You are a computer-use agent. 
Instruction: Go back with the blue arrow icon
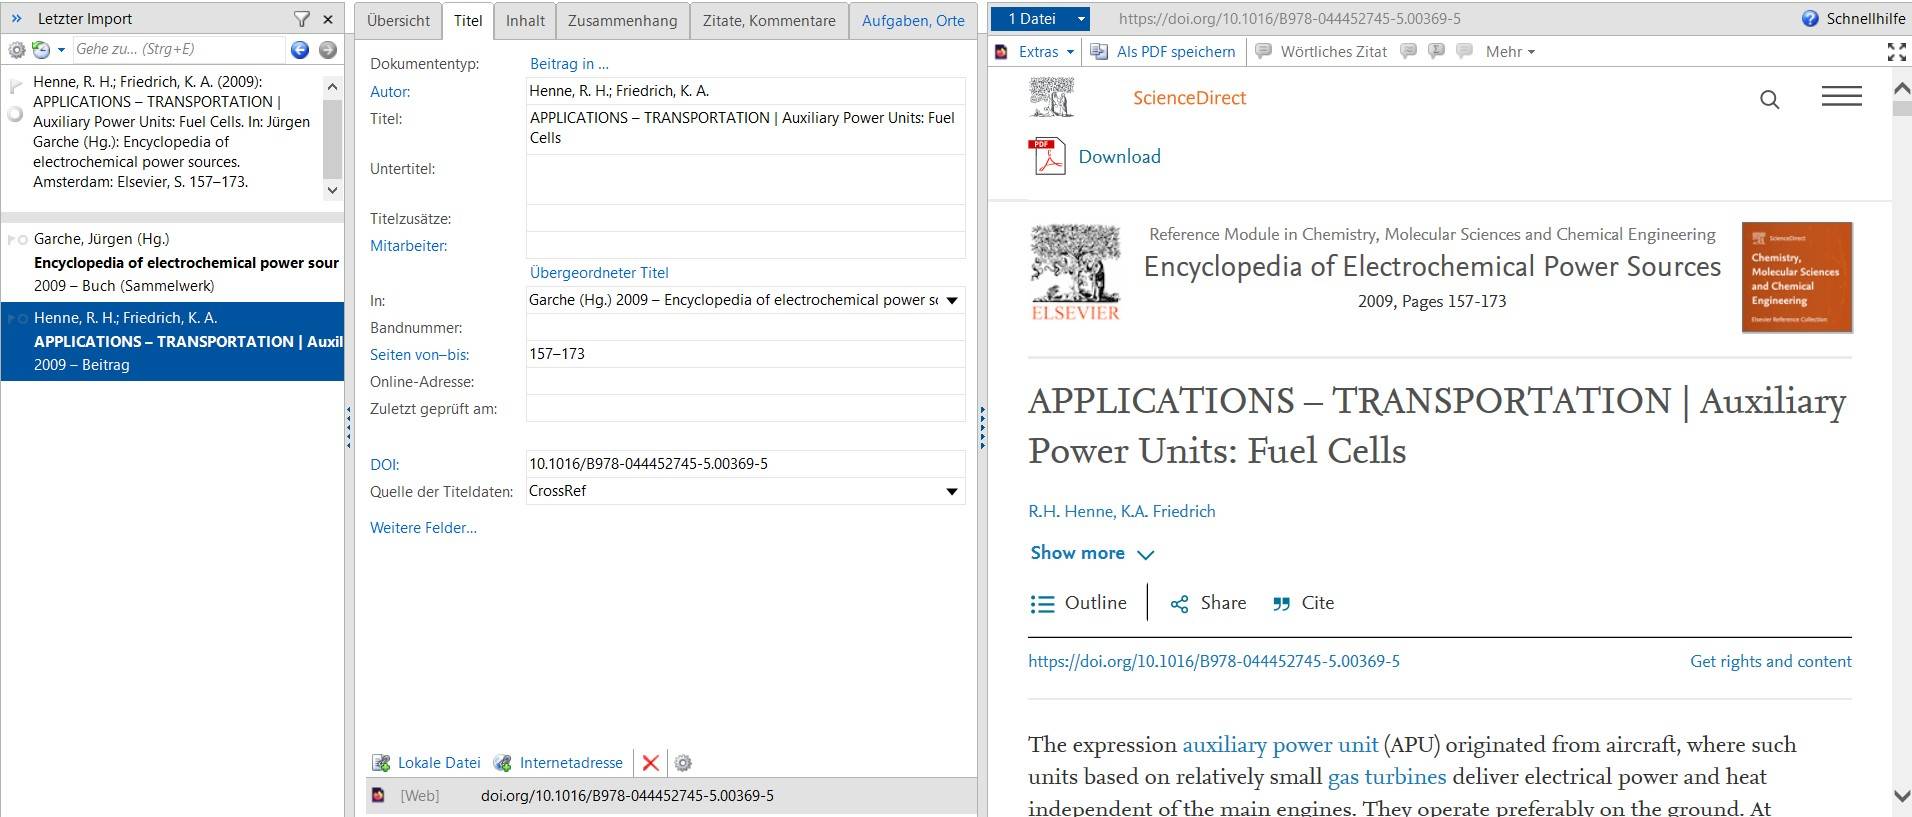click(x=299, y=49)
